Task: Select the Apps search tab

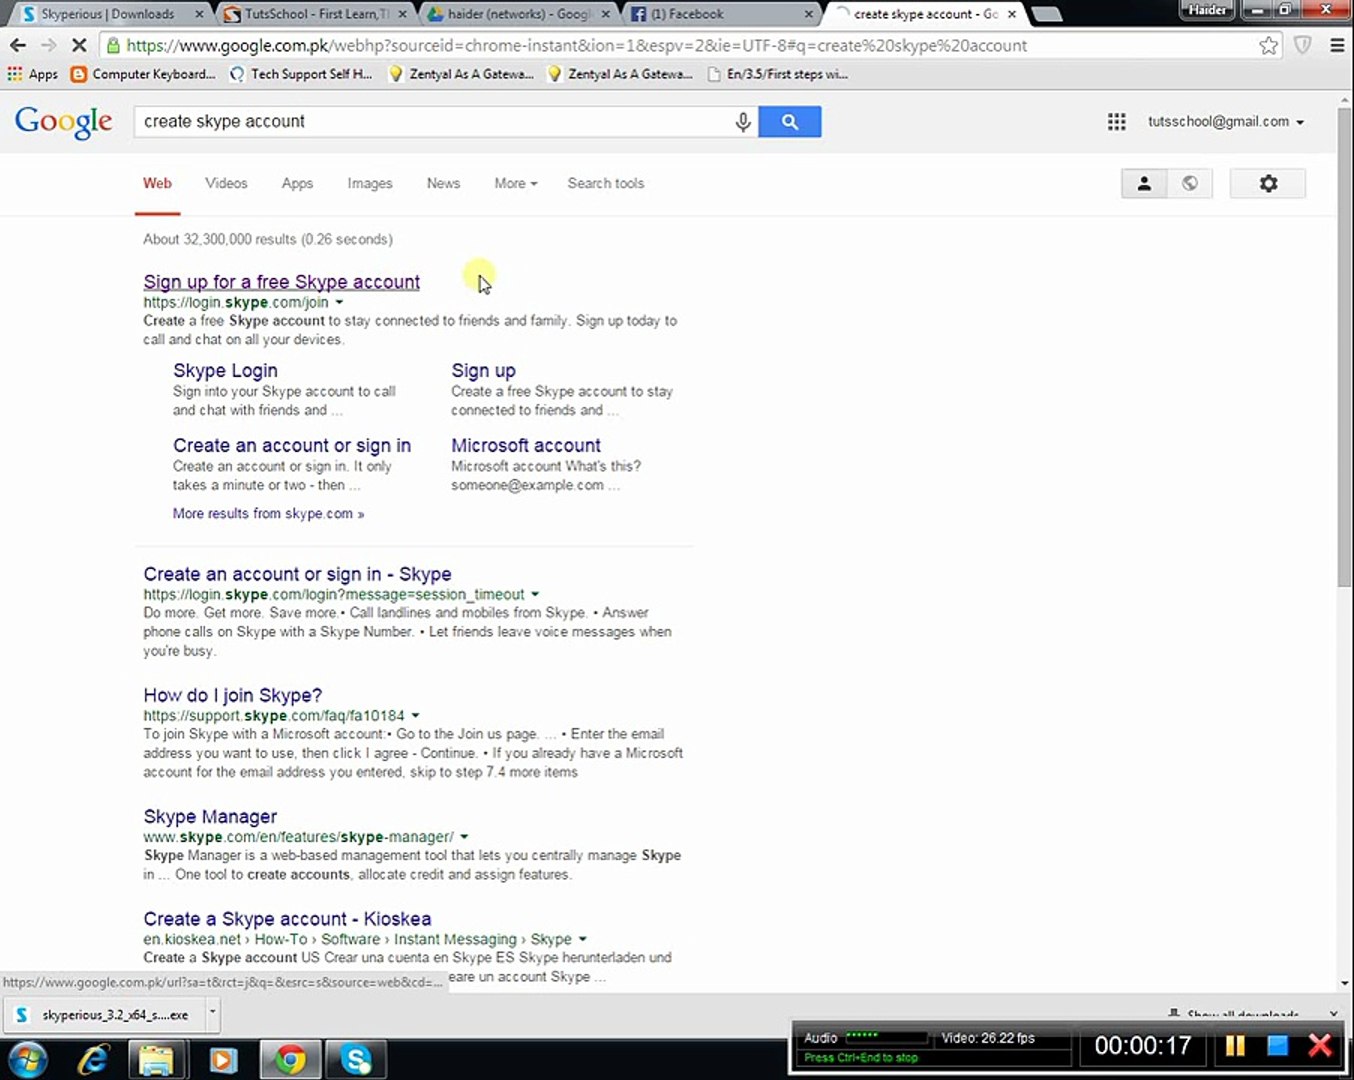Action: coord(297,183)
